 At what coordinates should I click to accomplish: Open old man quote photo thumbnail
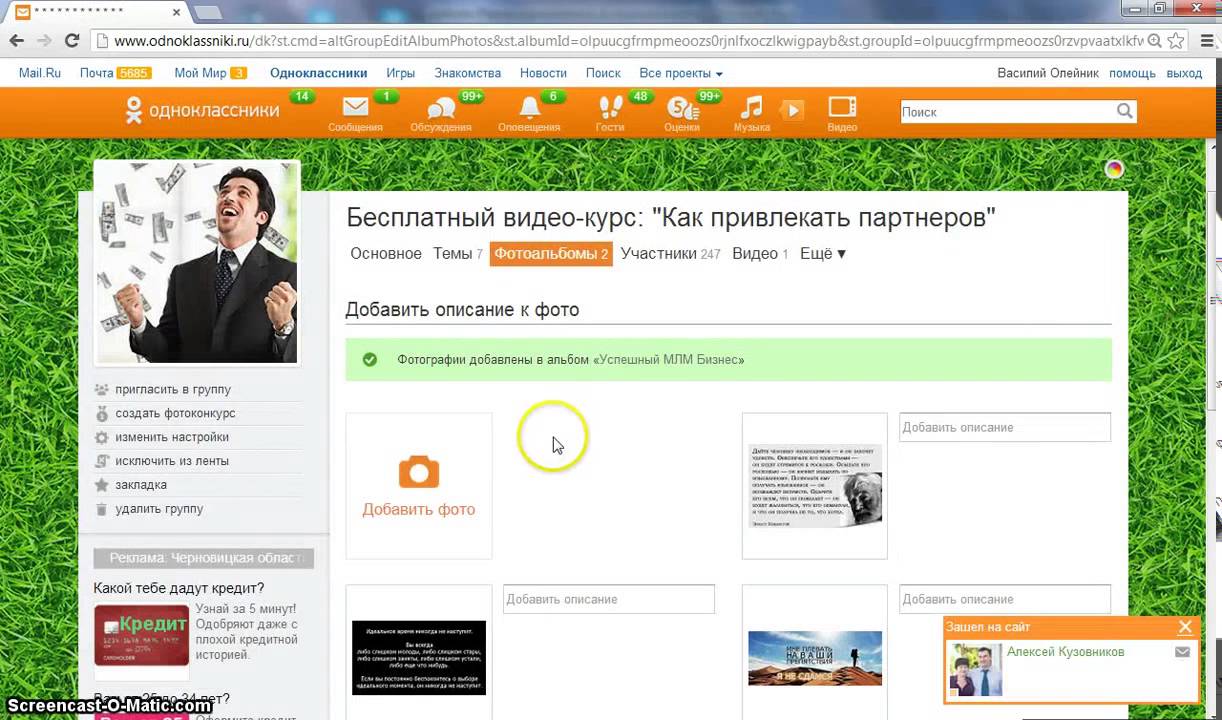815,486
